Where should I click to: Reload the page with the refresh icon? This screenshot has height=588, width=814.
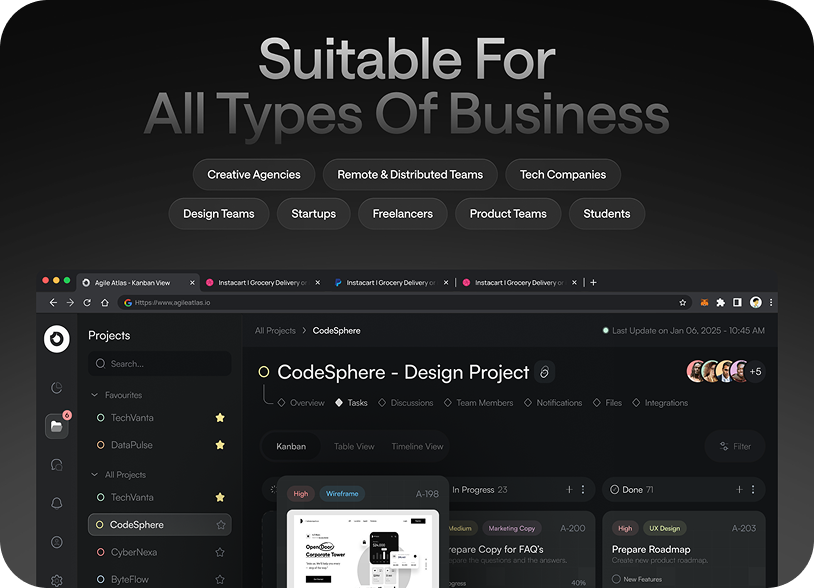pos(87,303)
